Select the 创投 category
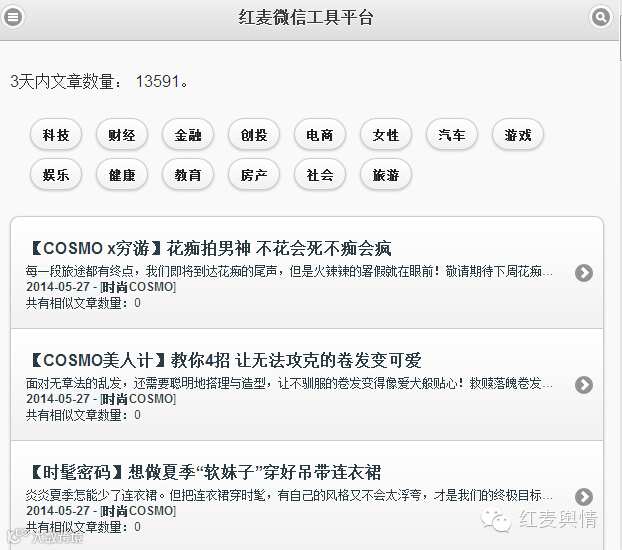This screenshot has width=622, height=550. [x=254, y=135]
